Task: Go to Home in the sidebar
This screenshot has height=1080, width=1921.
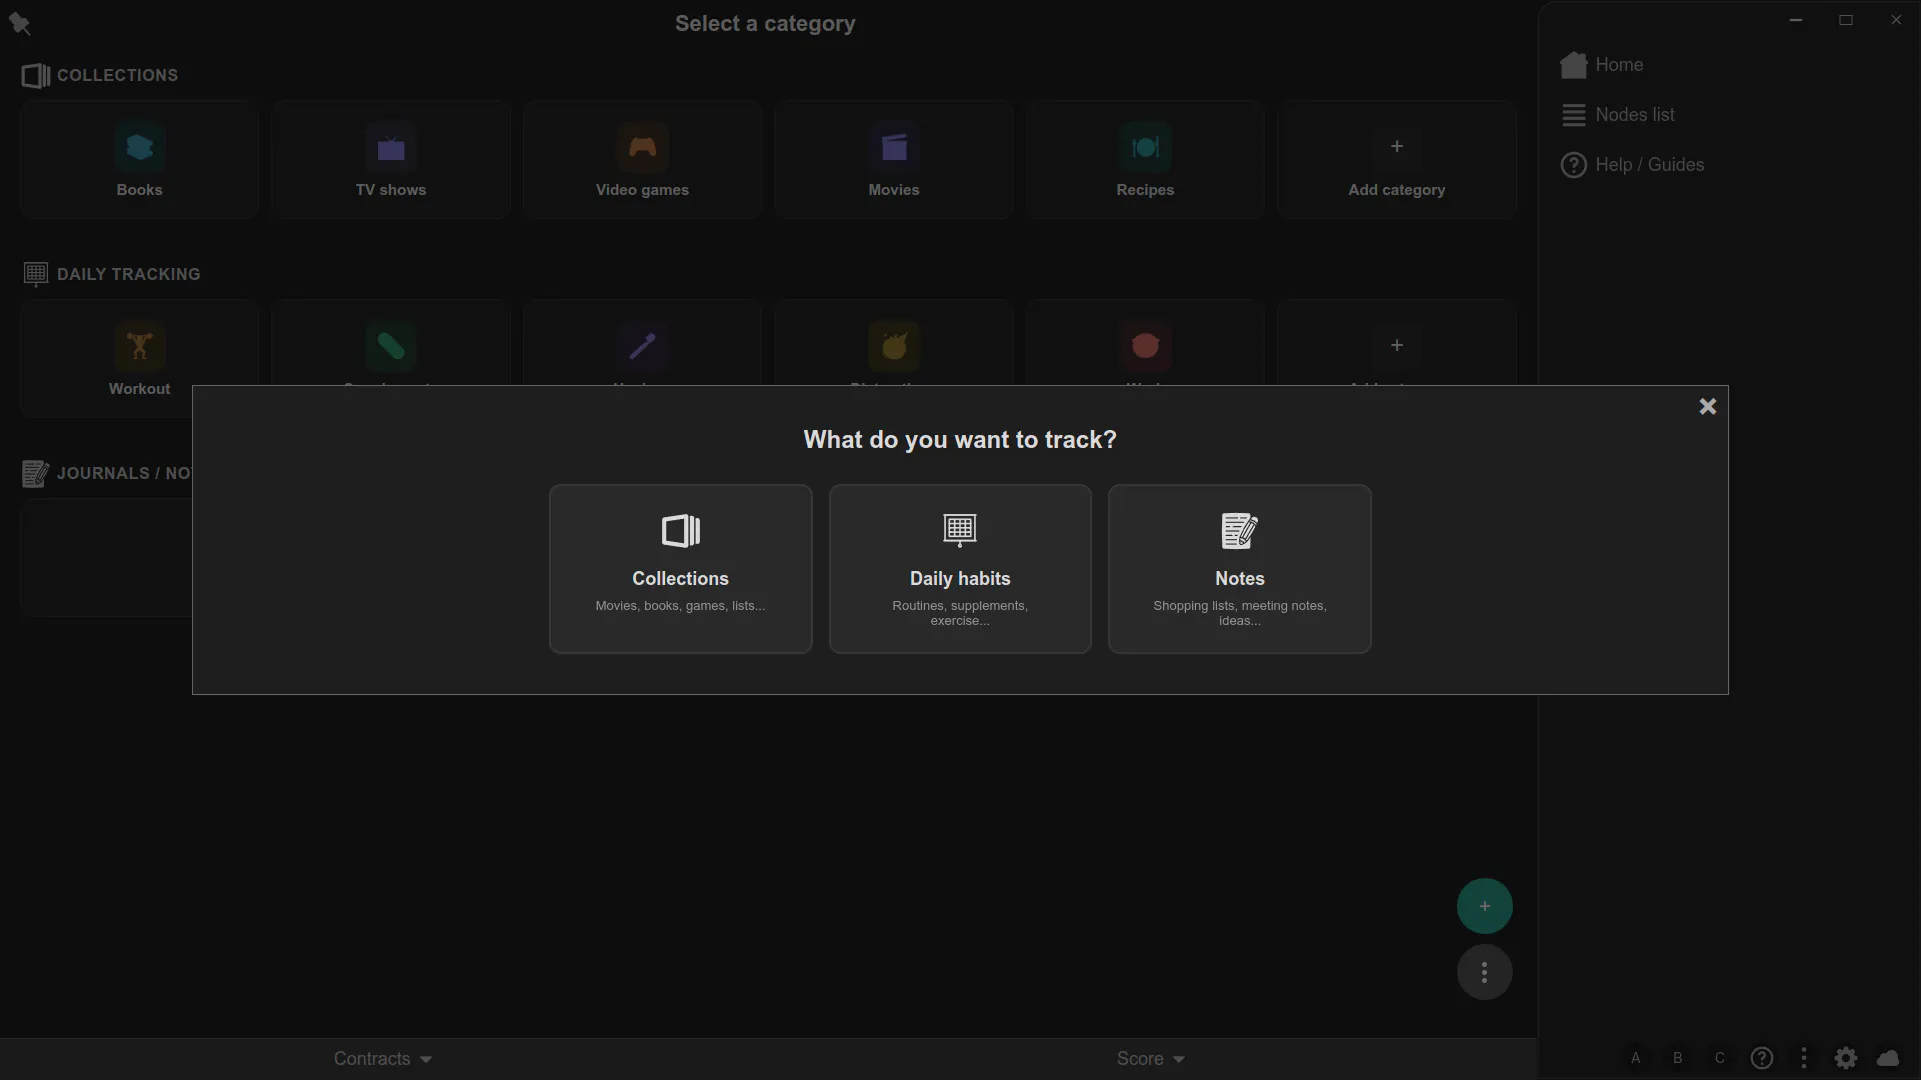Action: [1602, 65]
